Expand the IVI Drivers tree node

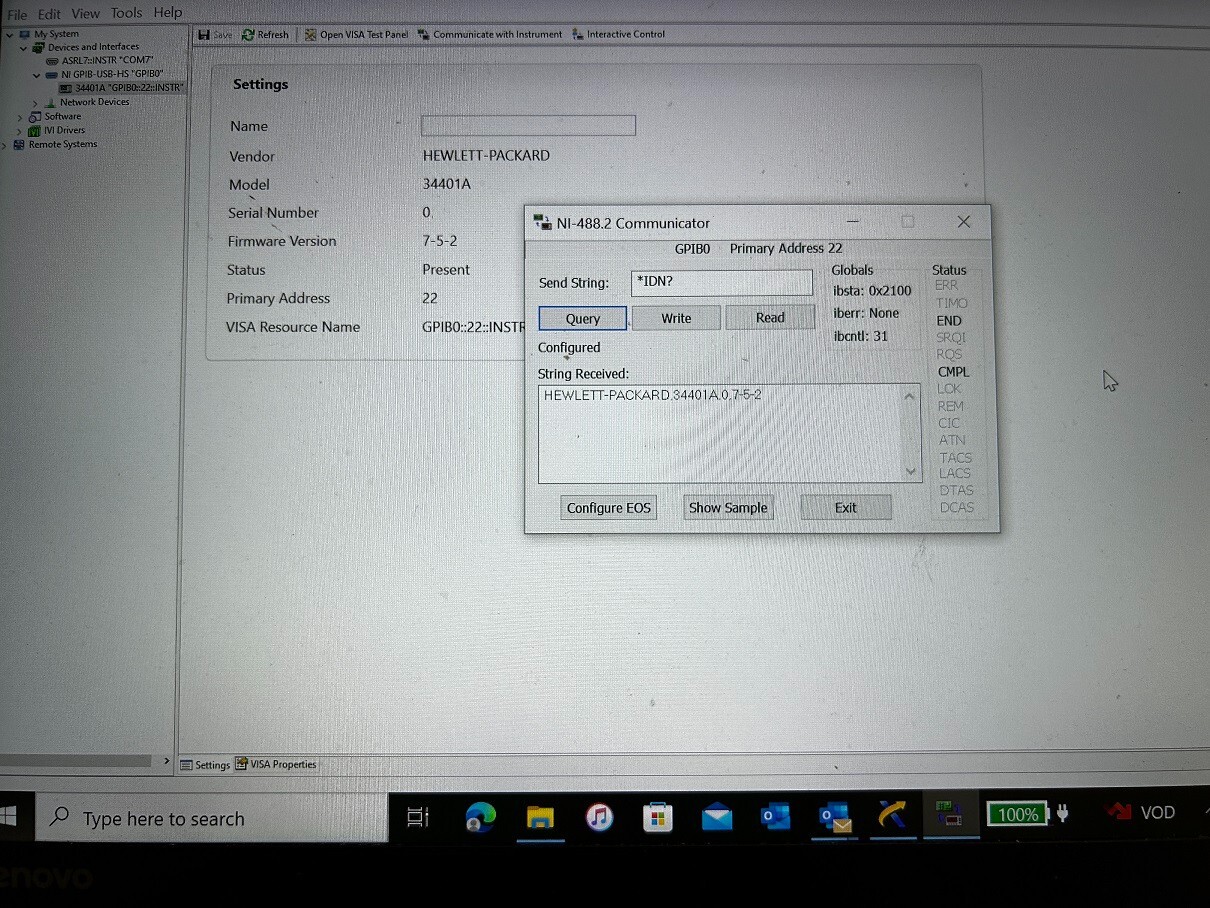point(19,131)
